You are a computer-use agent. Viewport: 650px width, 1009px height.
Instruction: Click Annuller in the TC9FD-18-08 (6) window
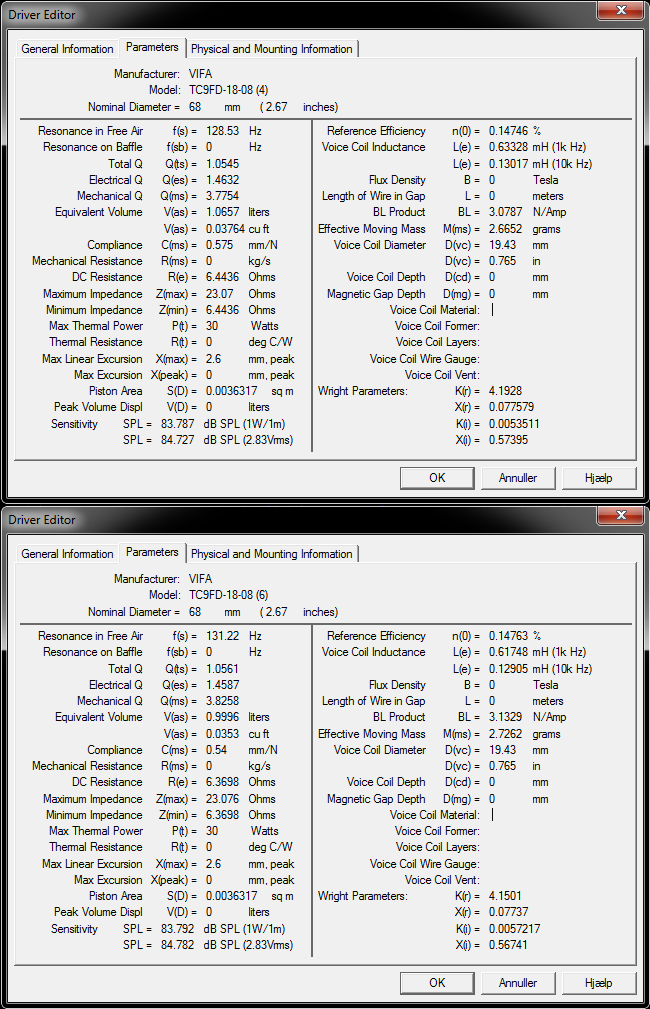pyautogui.click(x=517, y=983)
